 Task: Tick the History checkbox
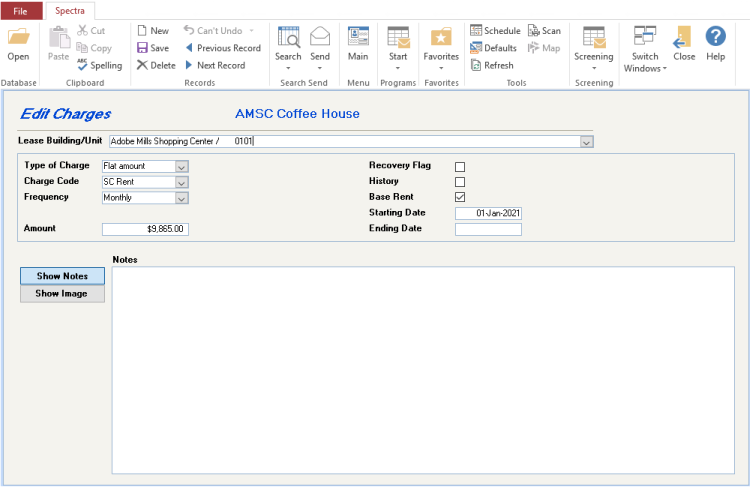pyautogui.click(x=460, y=182)
